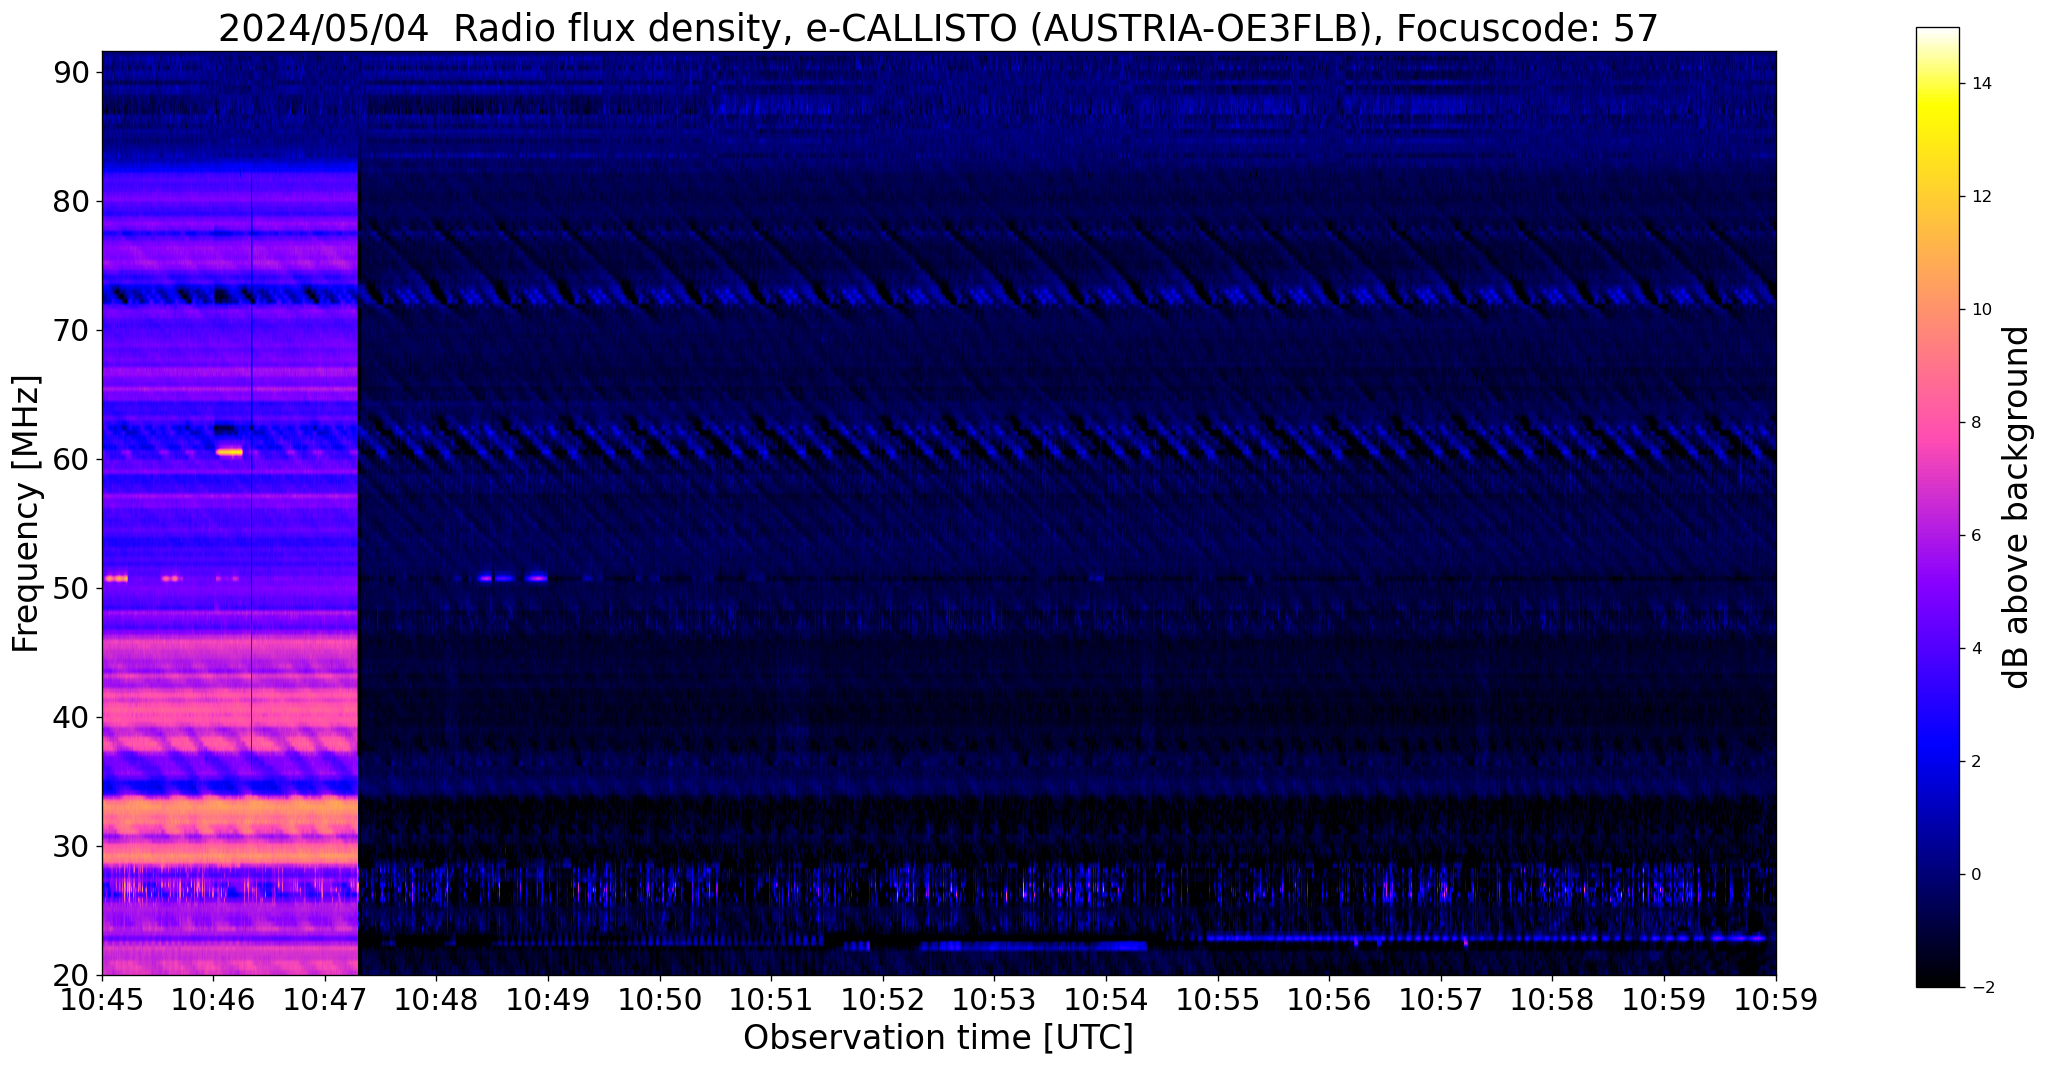Click the bright yellow burst near 60 MHz
This screenshot has width=2047, height=1067.
pos(230,452)
